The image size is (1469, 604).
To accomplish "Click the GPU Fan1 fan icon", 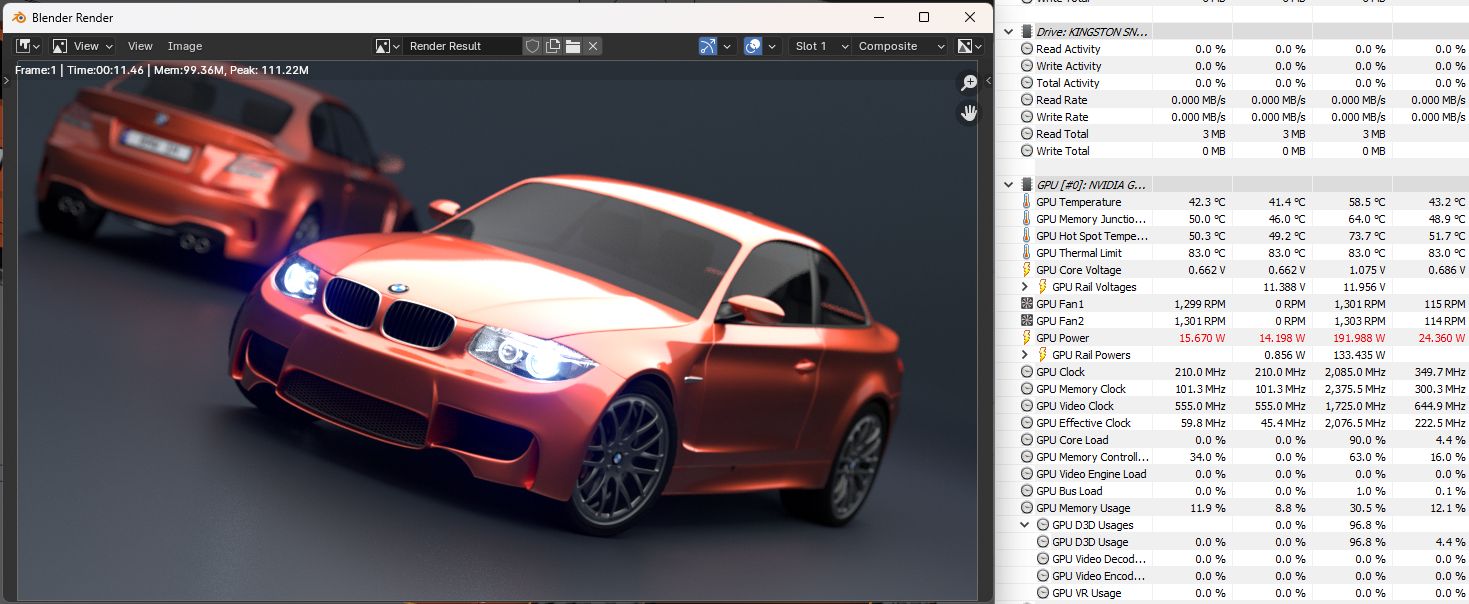I will coord(1026,304).
